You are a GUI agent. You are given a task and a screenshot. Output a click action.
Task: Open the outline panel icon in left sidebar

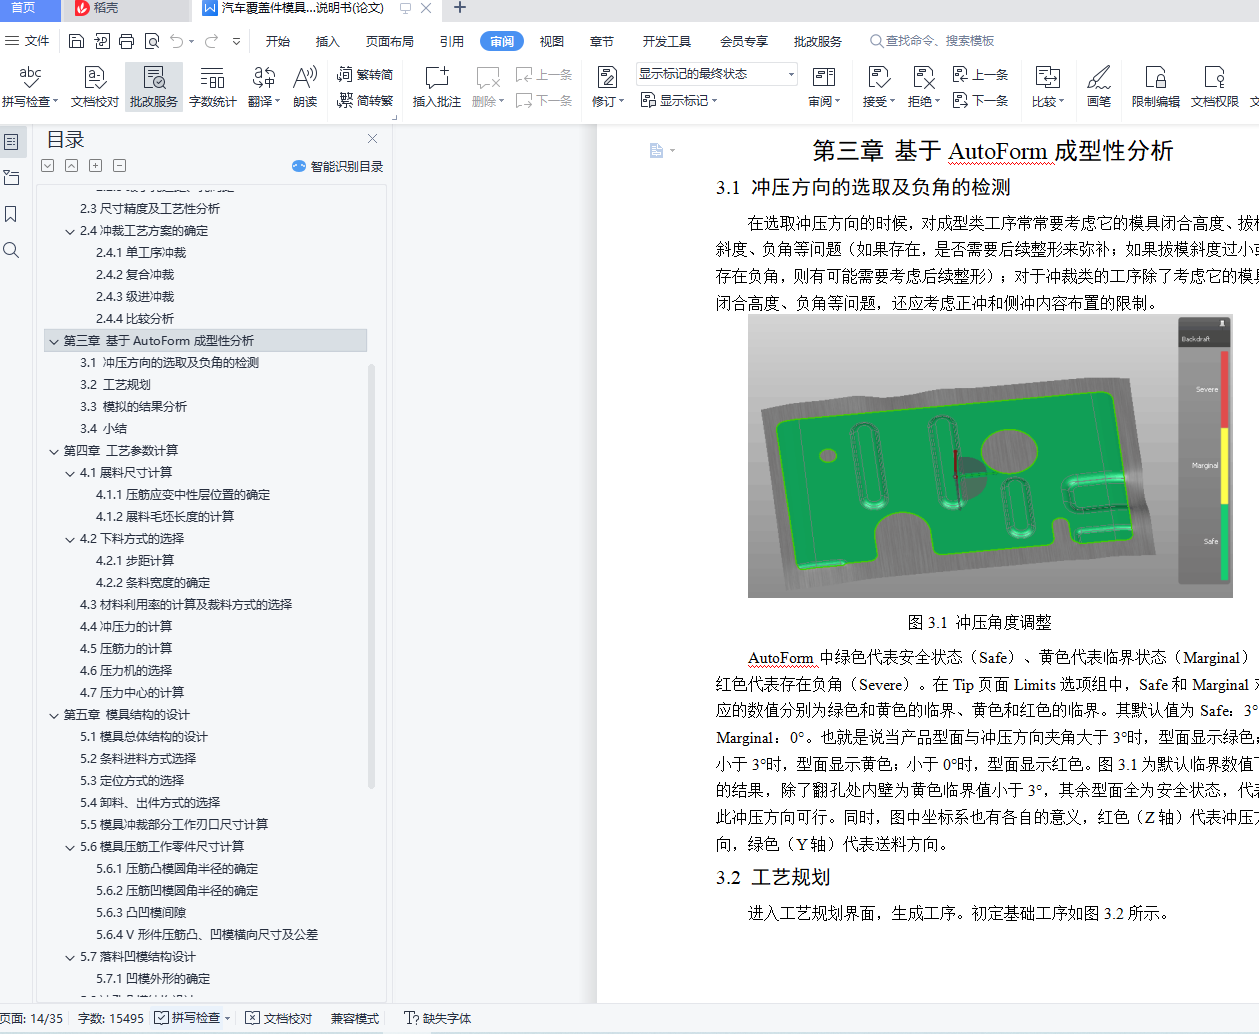pyautogui.click(x=11, y=142)
